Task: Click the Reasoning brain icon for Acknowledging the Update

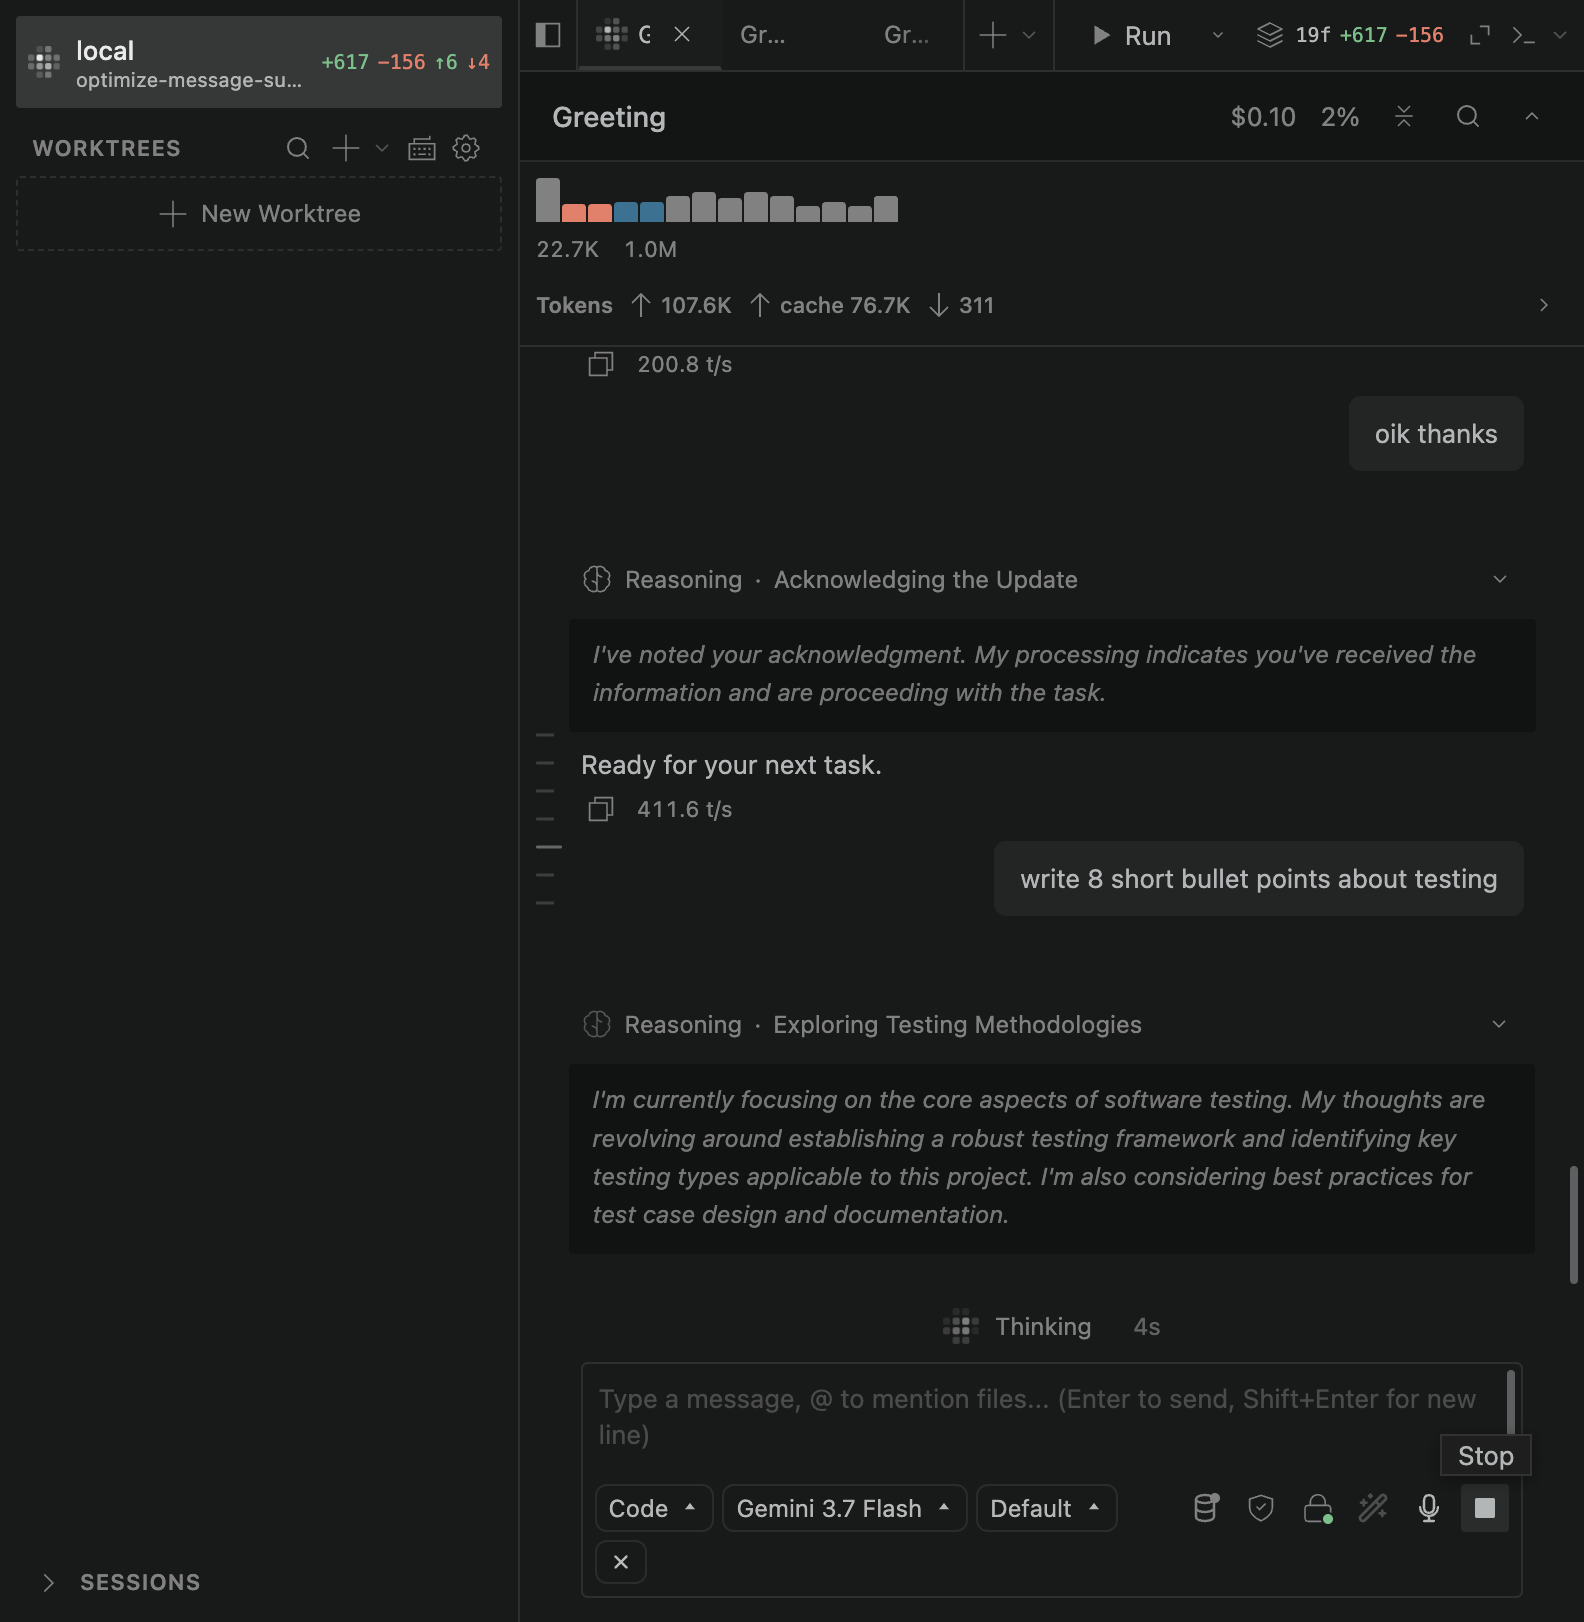Action: coord(597,579)
